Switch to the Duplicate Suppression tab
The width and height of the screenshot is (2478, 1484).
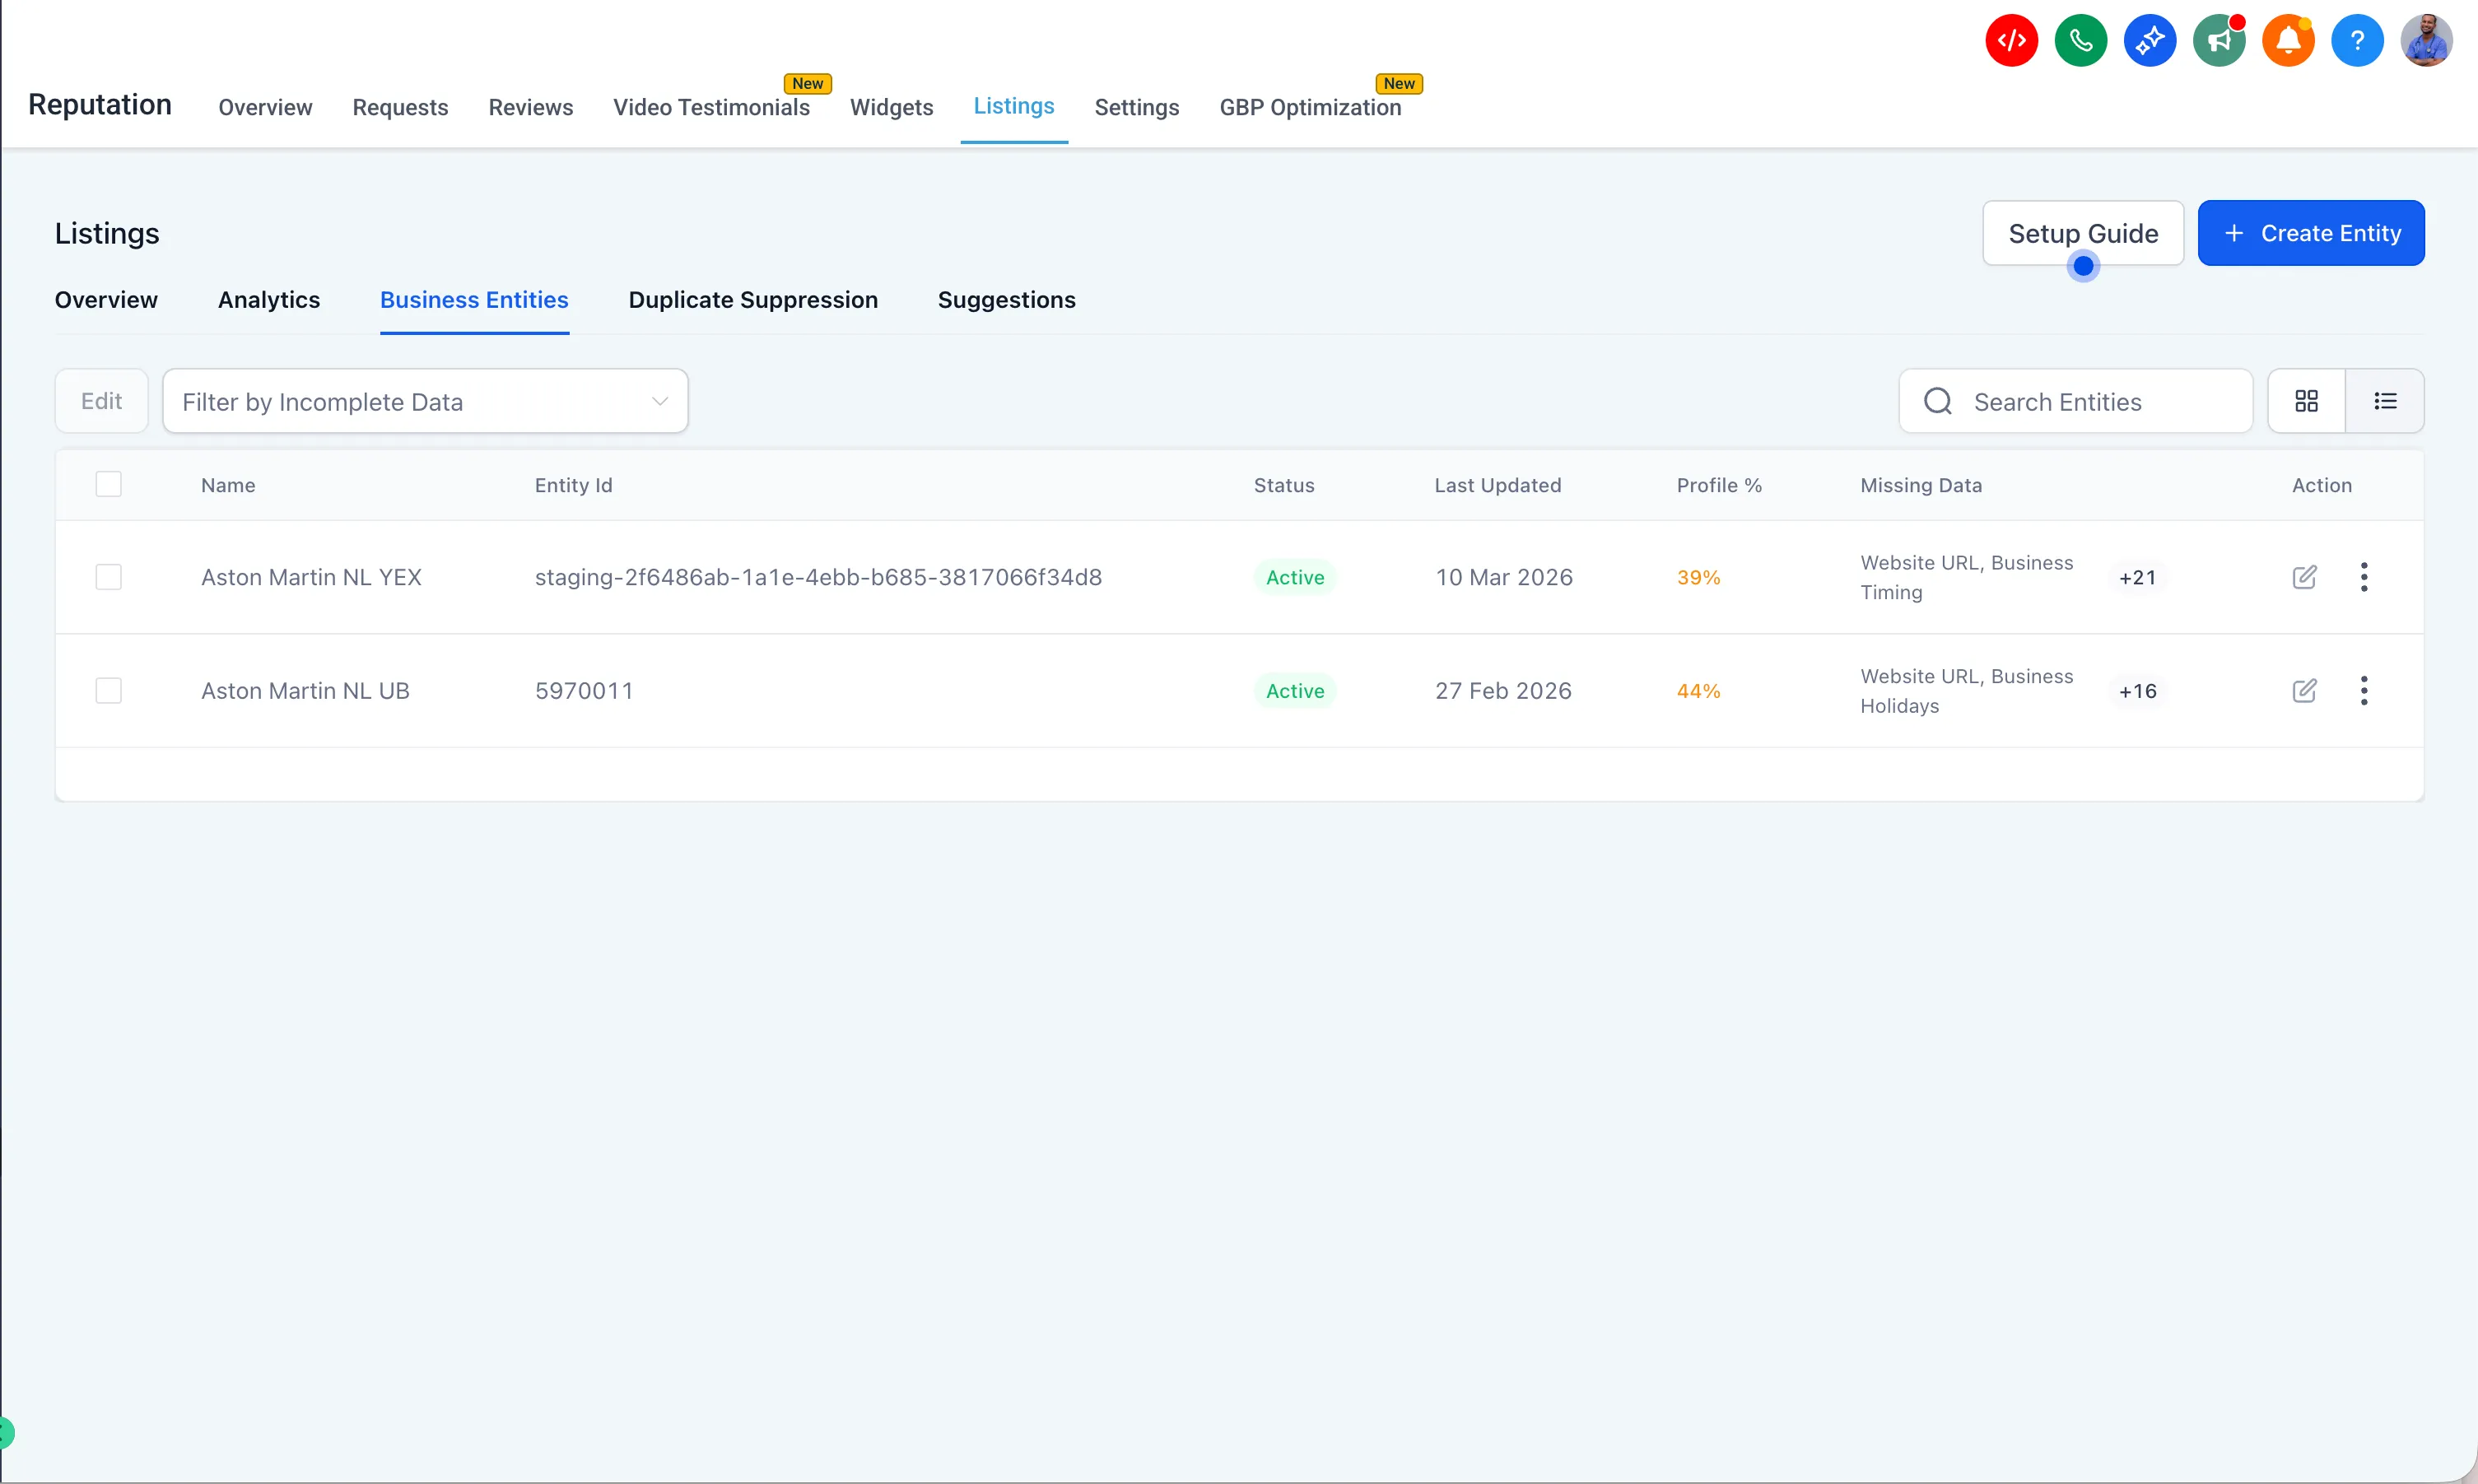click(x=753, y=300)
